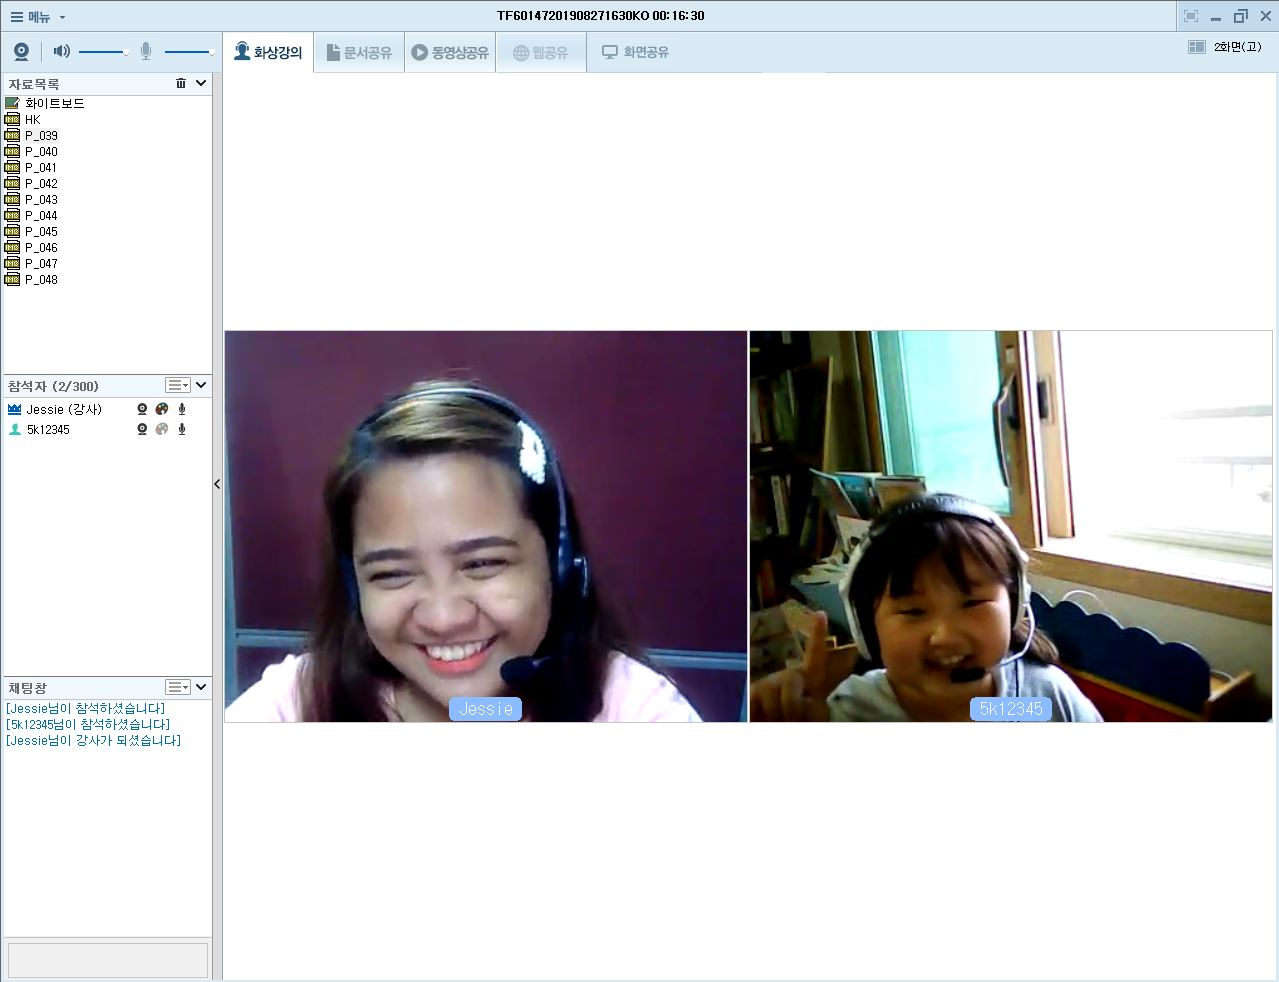This screenshot has width=1279, height=982.
Task: Click fullscreen icon in title bar
Action: point(1190,16)
